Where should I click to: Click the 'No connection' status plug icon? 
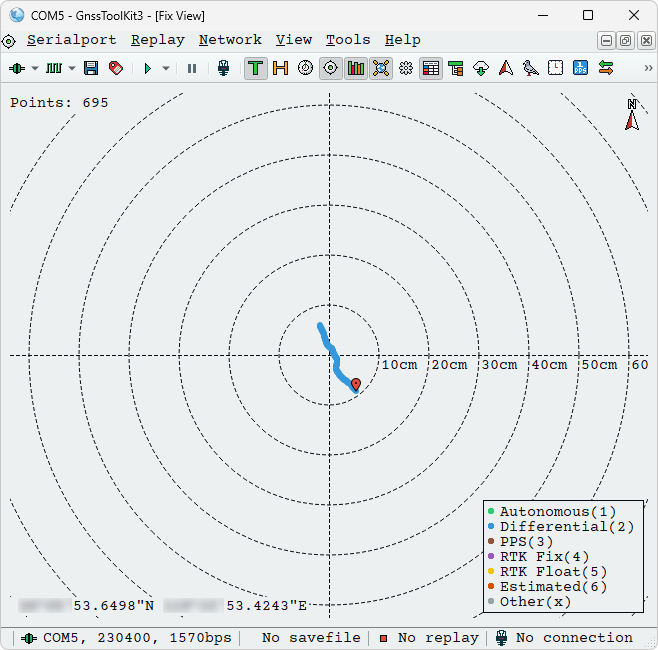[x=501, y=638]
